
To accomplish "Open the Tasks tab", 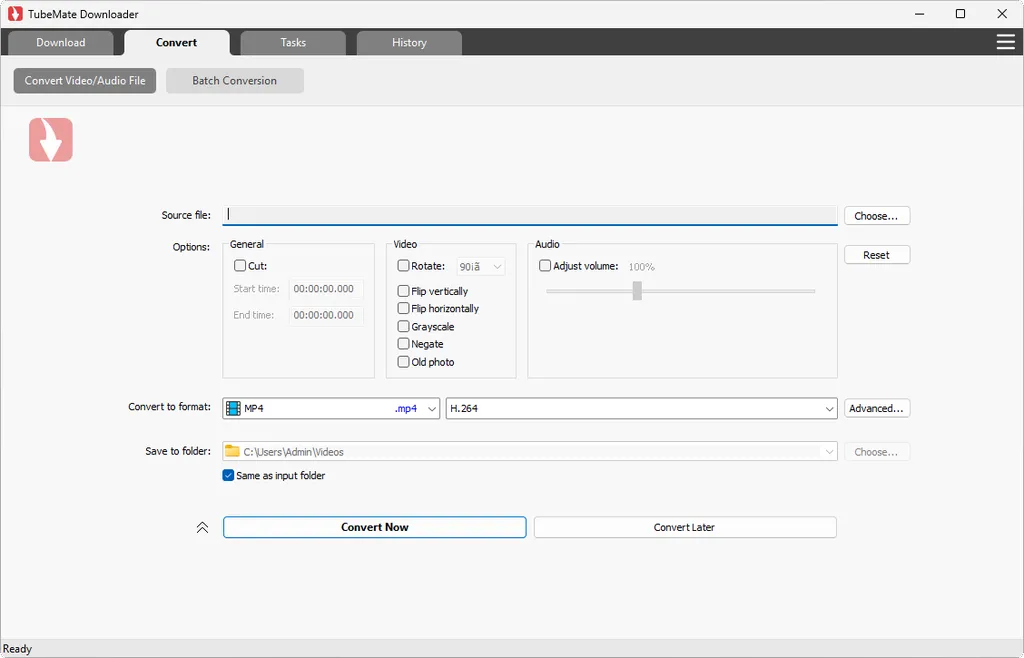I will (293, 42).
